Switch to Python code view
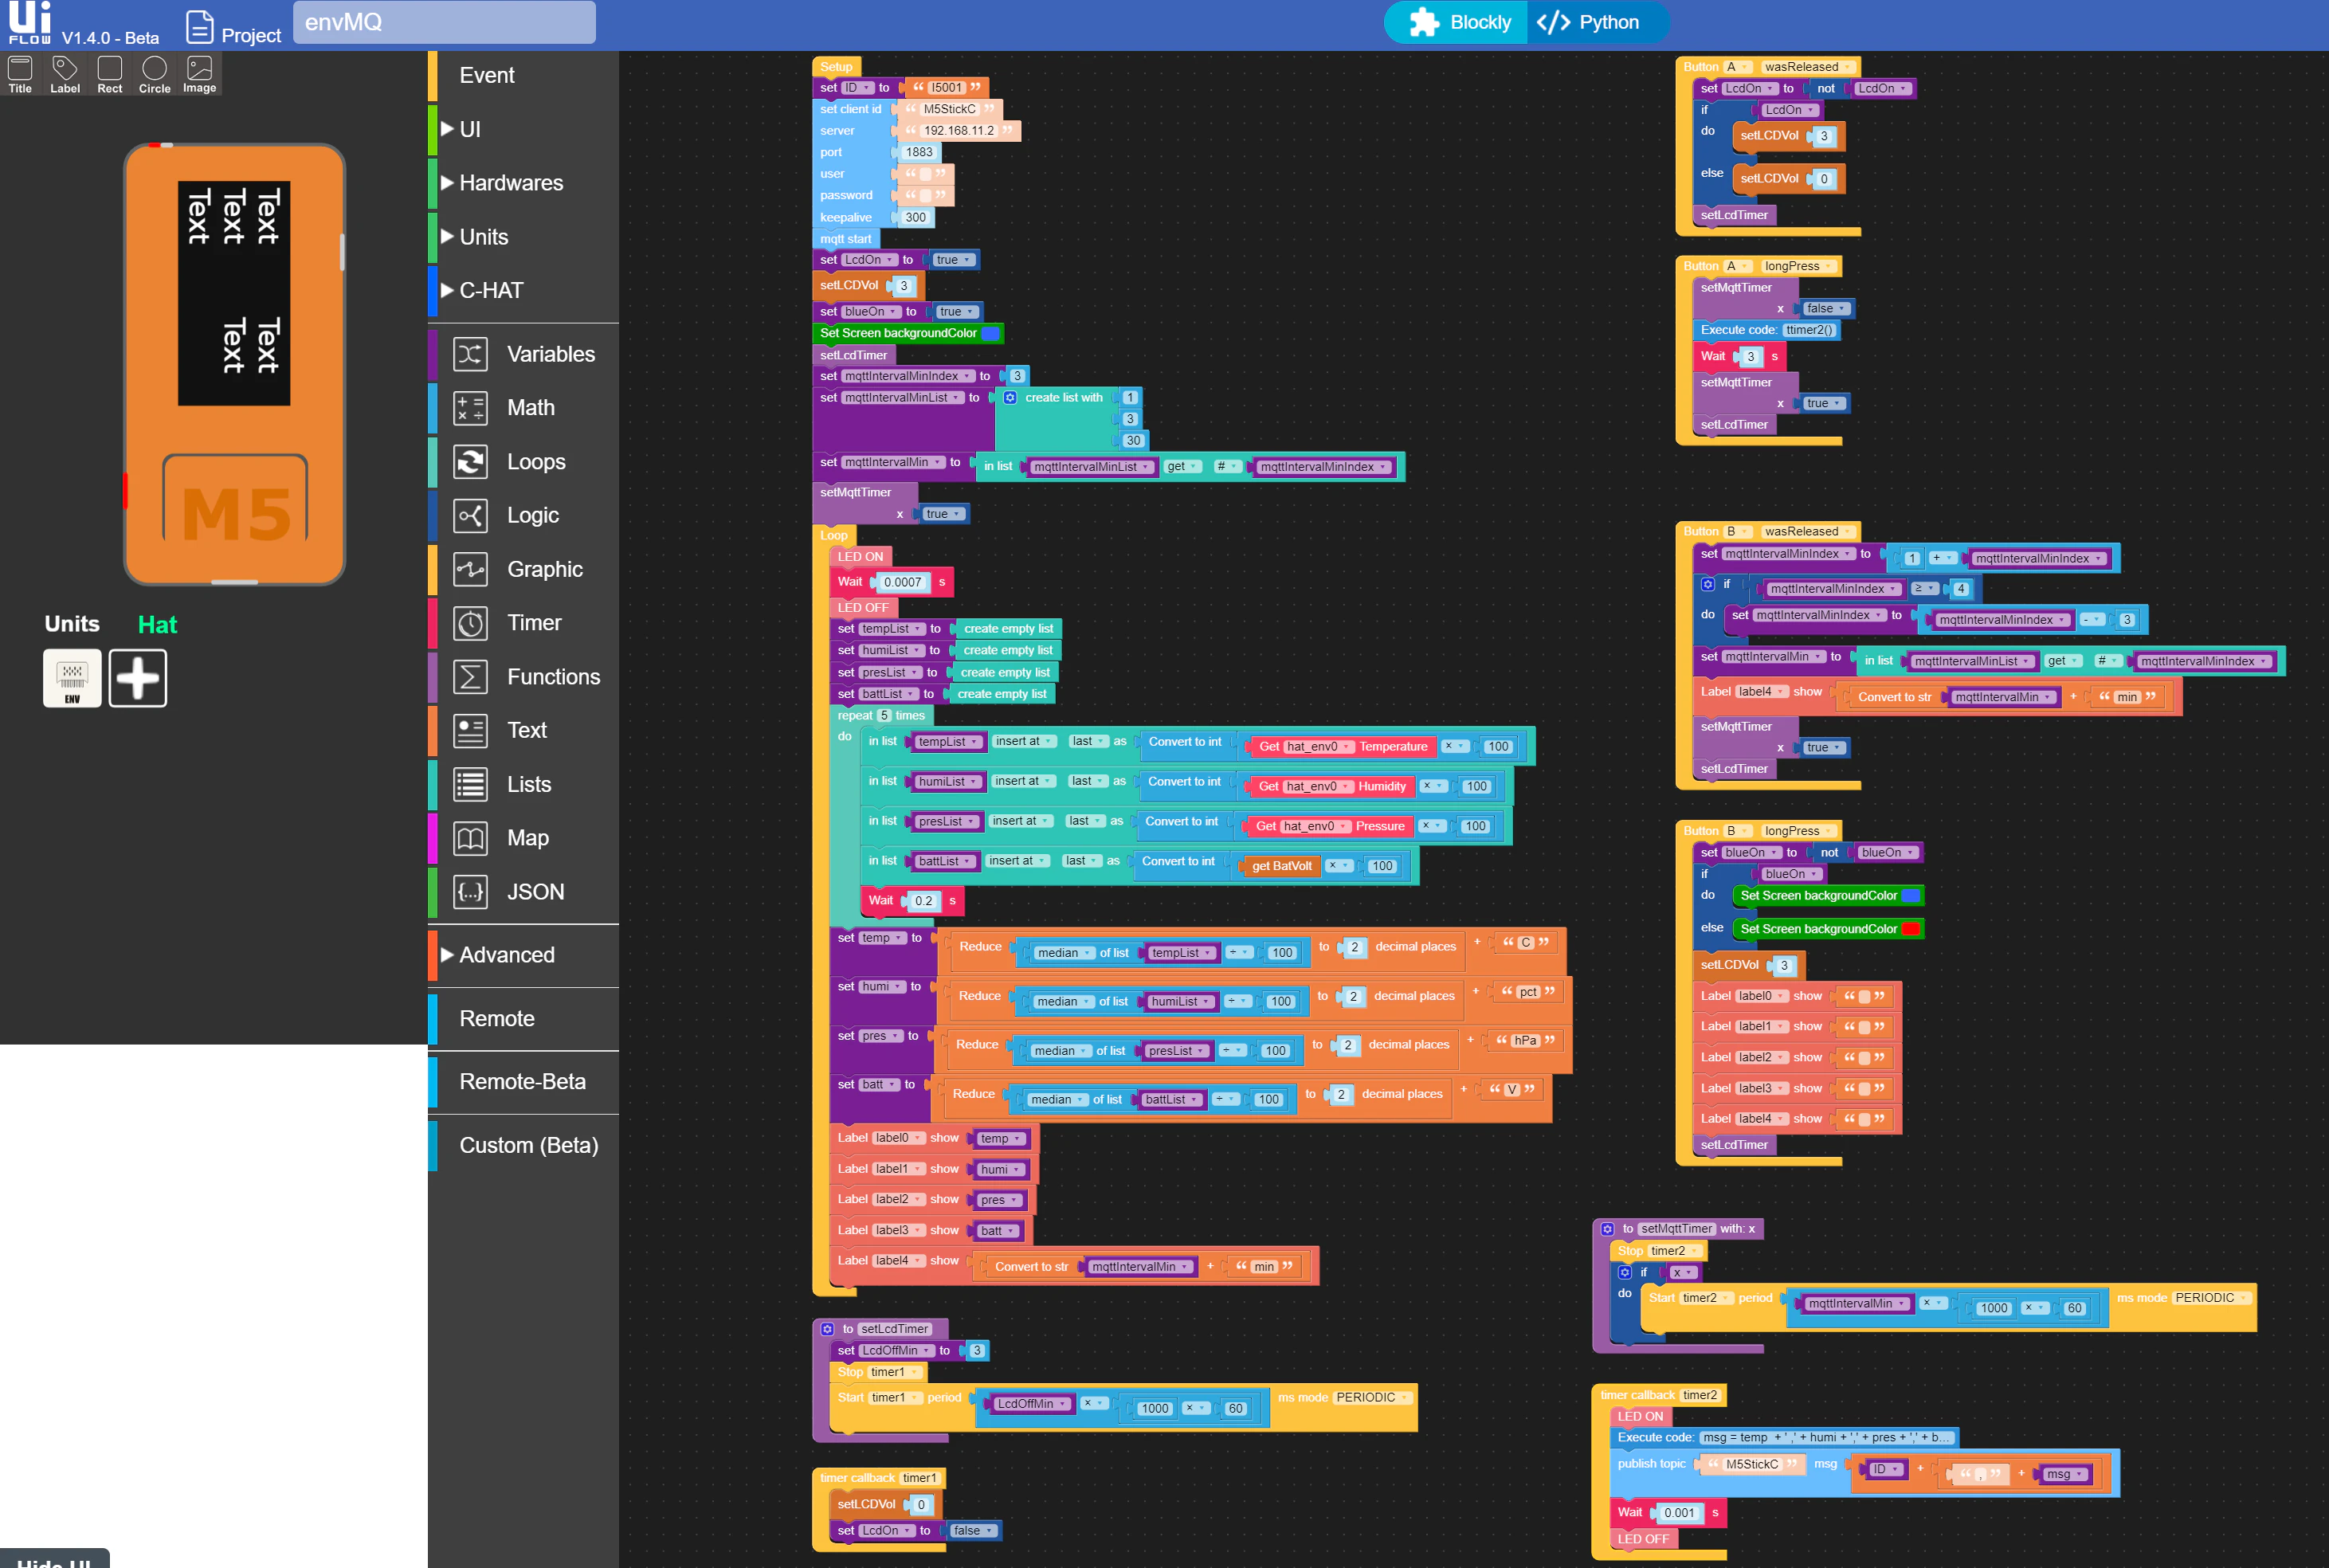 [x=1597, y=22]
